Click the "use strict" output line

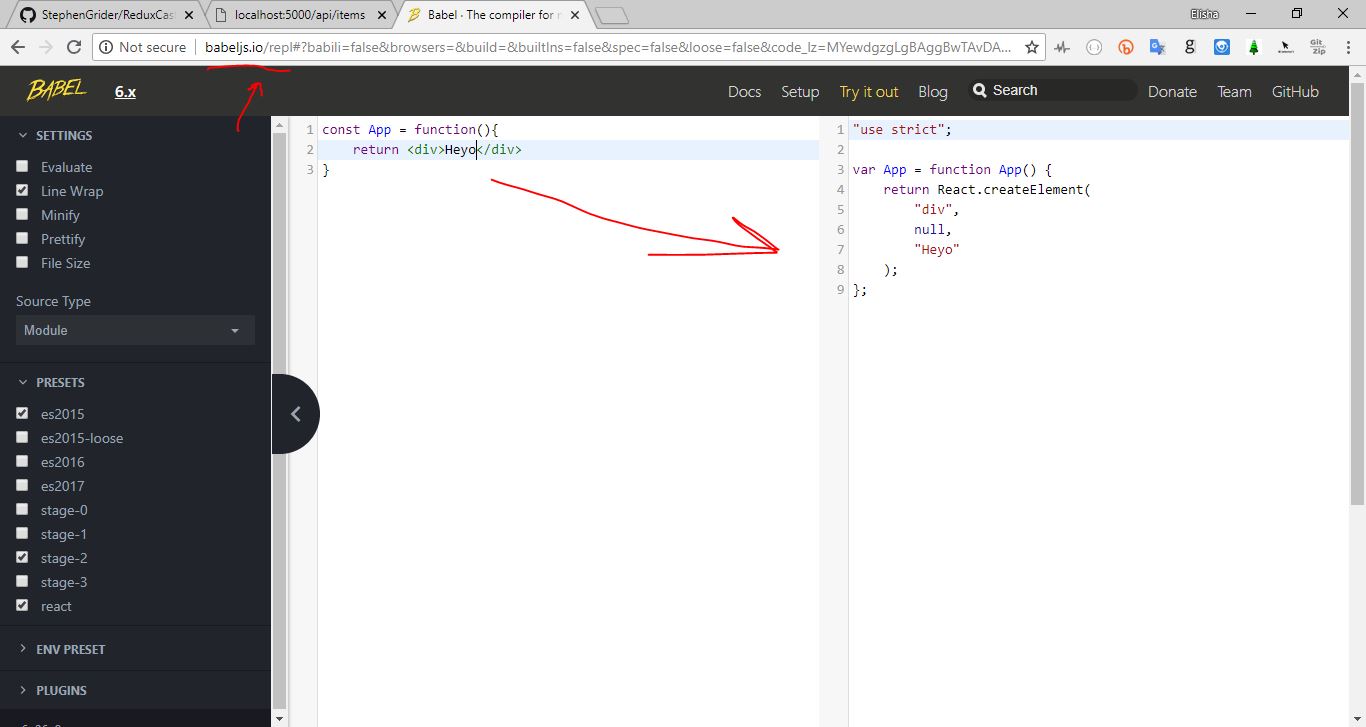(x=902, y=130)
